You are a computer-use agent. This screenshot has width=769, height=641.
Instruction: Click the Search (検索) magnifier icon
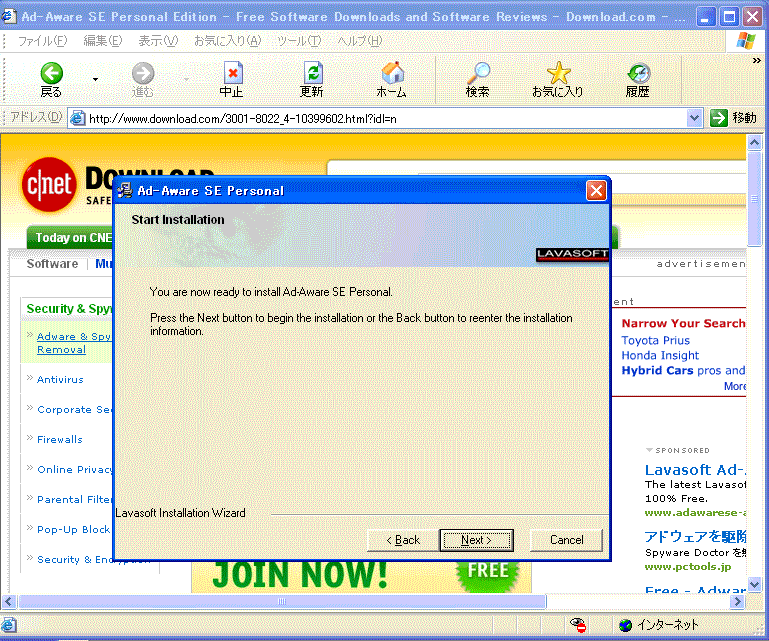tap(478, 73)
